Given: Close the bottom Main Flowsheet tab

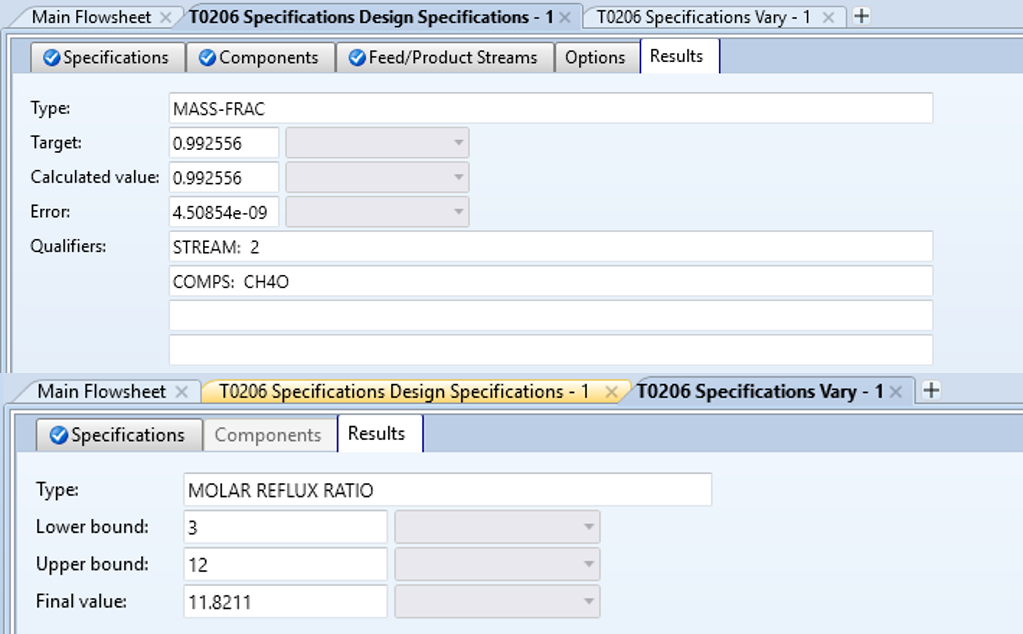Looking at the screenshot, I should (x=181, y=391).
